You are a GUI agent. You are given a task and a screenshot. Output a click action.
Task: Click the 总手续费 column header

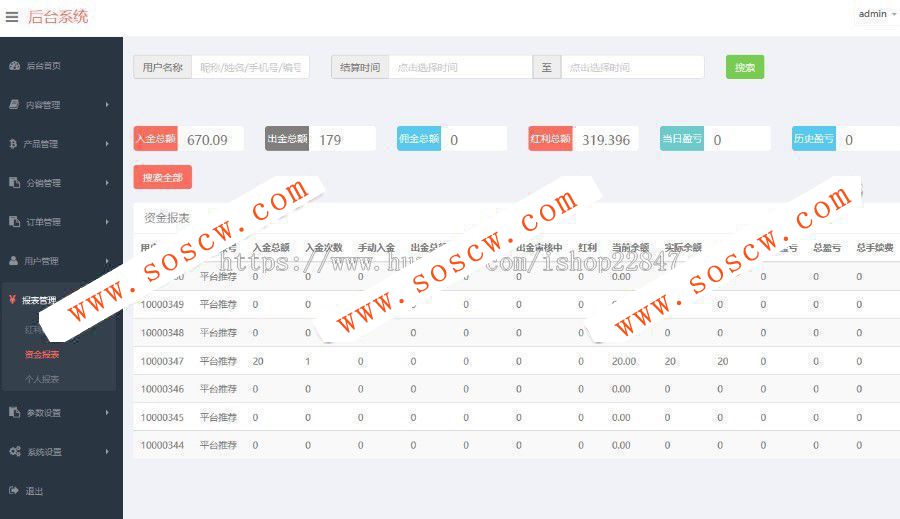[875, 247]
